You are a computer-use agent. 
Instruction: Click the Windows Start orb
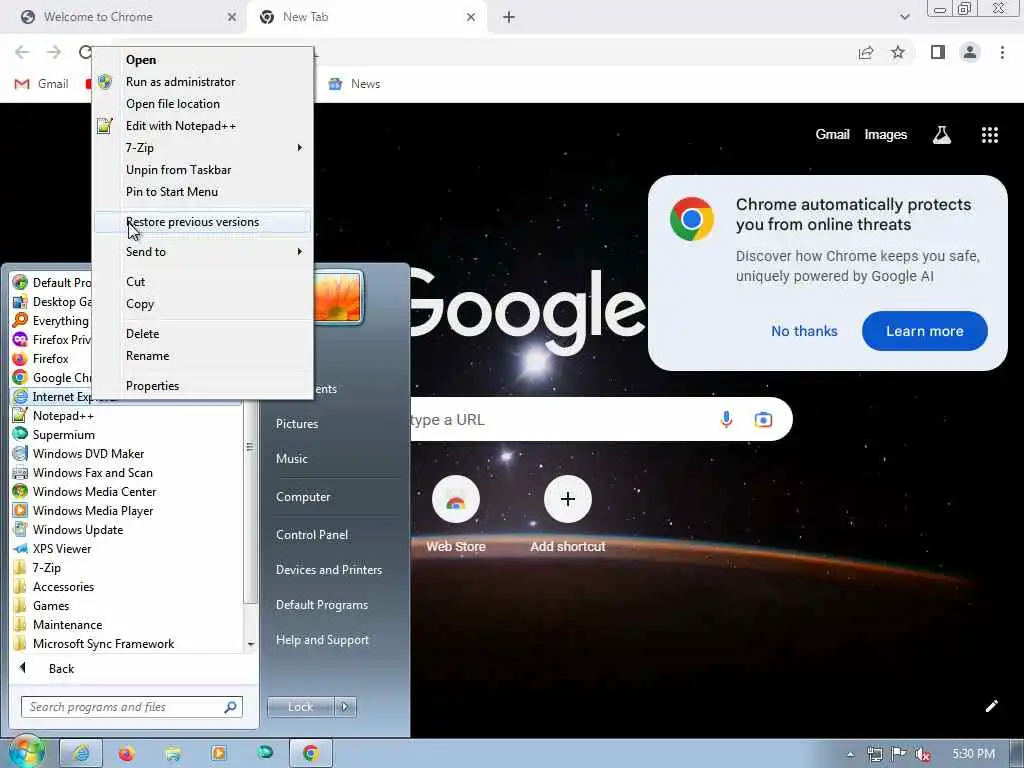26,752
